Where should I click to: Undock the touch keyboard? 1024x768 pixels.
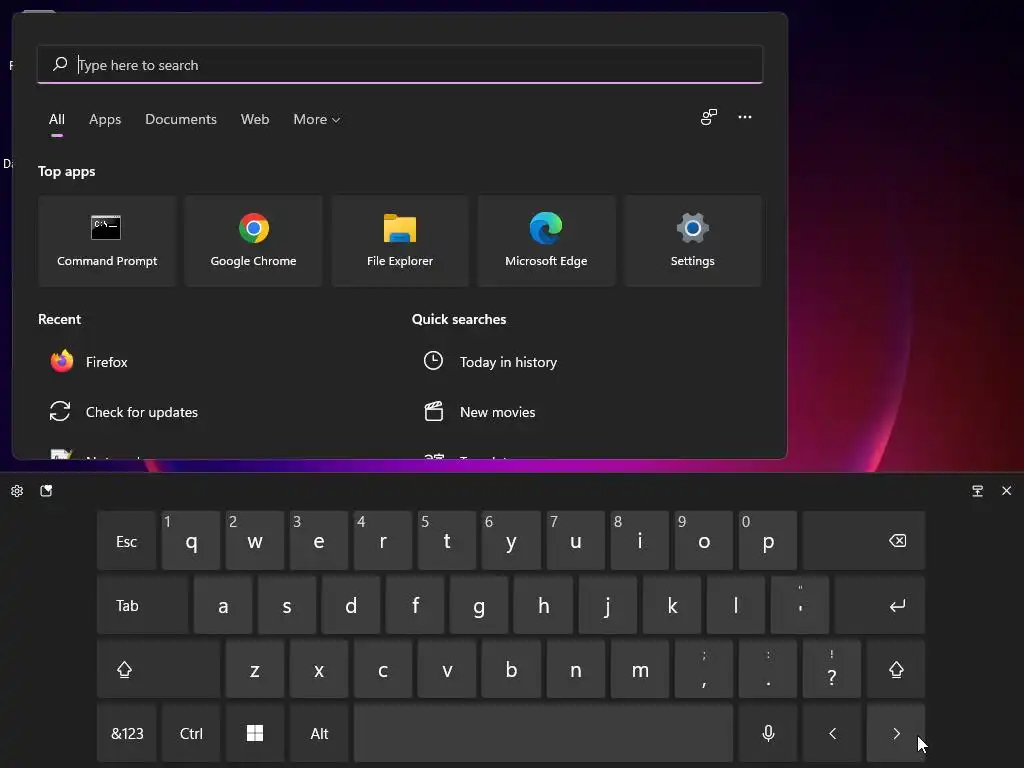(977, 491)
